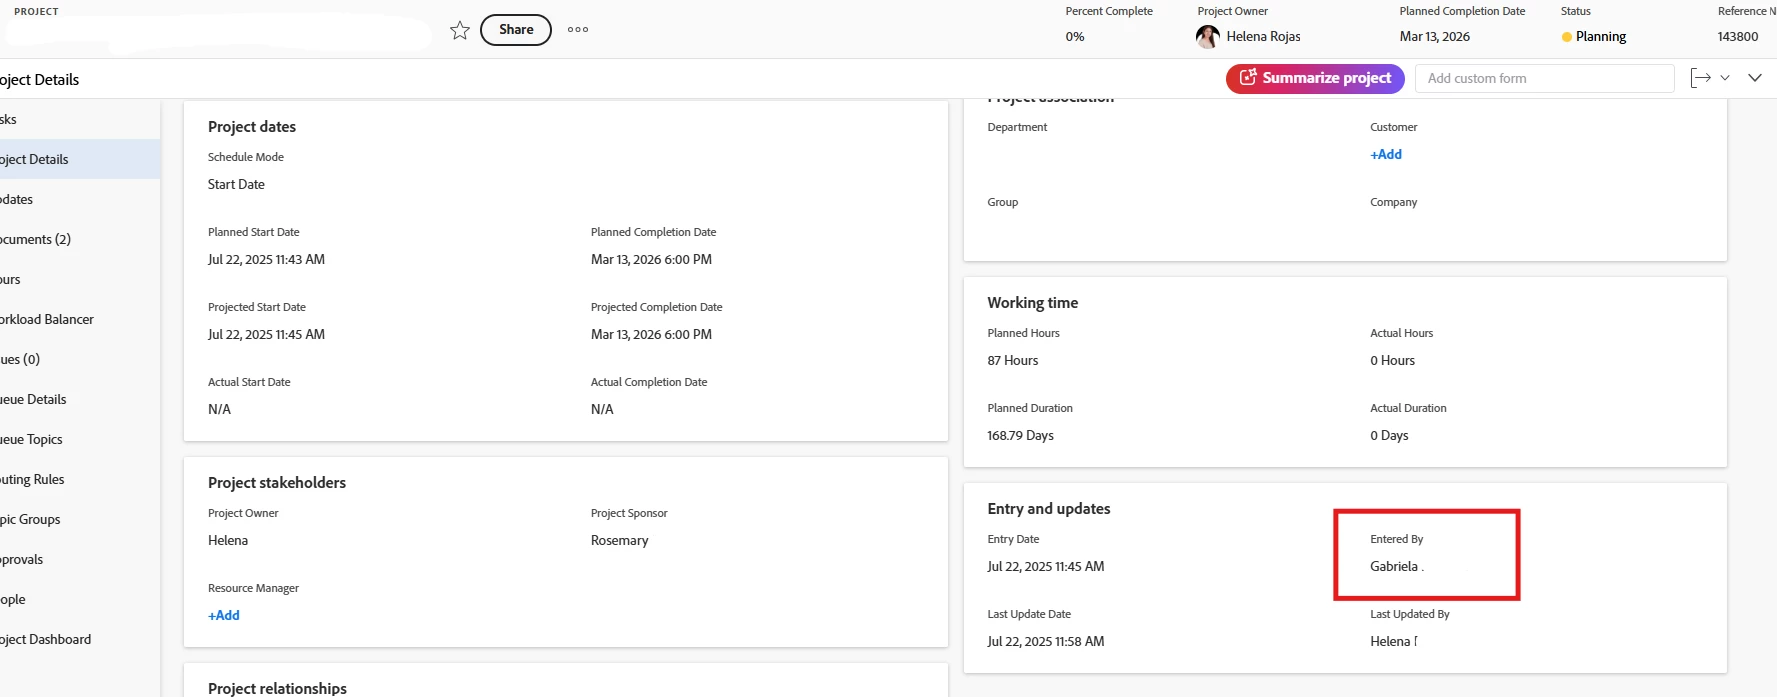
Task: Edit Project Sponsor Rosemary
Action: click(619, 540)
